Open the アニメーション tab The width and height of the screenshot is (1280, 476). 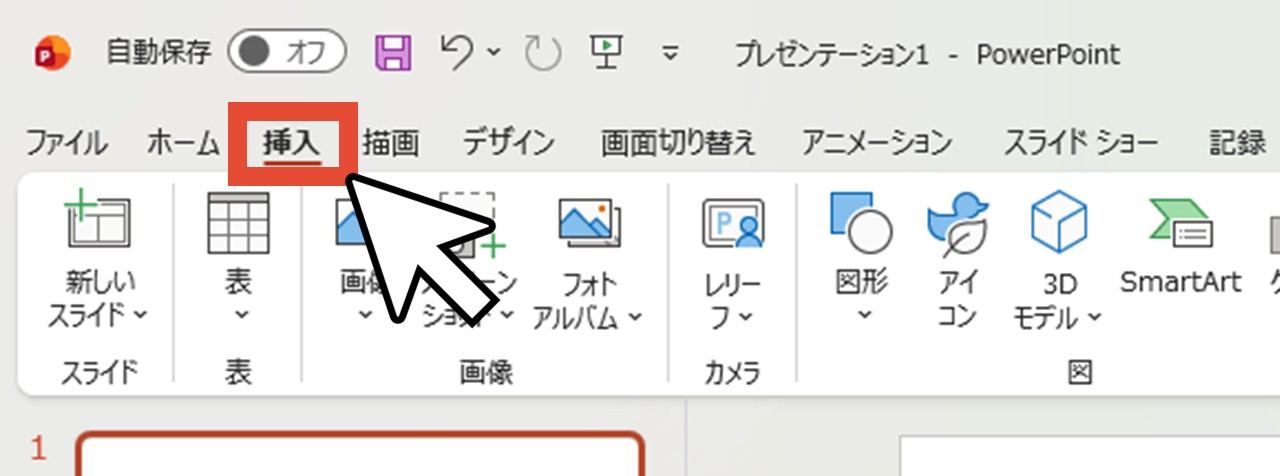[877, 143]
